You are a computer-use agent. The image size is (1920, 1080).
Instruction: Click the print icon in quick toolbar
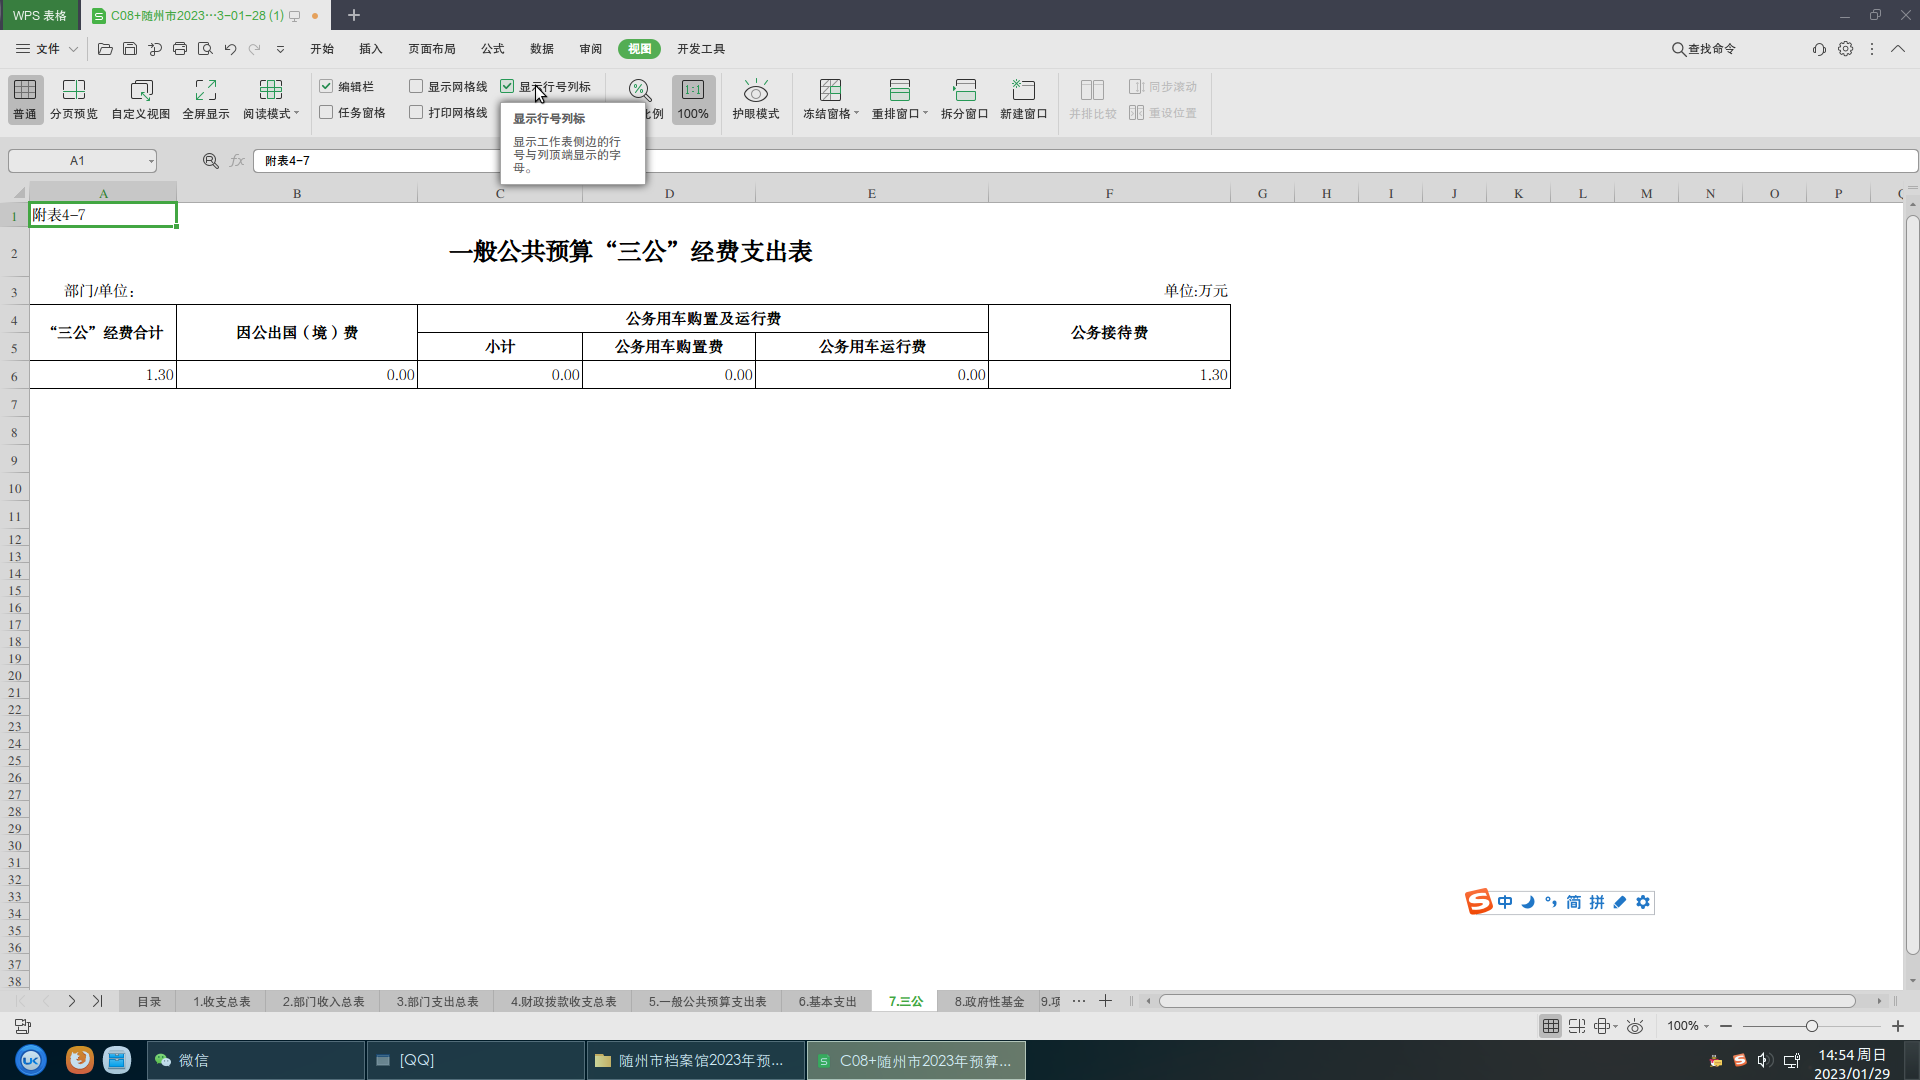click(180, 48)
